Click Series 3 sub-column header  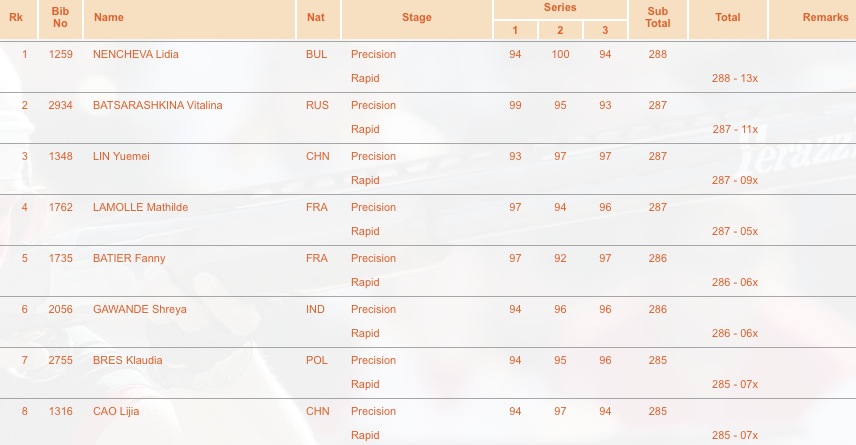pyautogui.click(x=605, y=31)
